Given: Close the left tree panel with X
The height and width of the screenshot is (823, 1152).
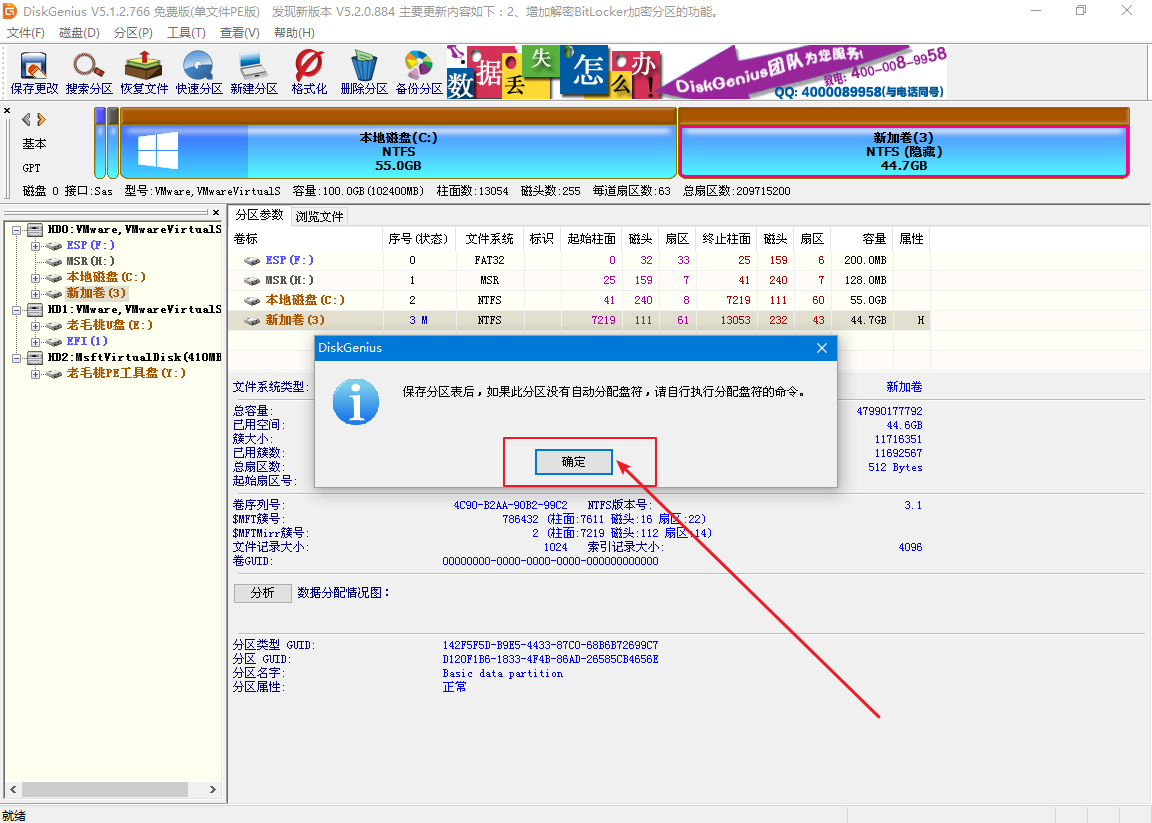Looking at the screenshot, I should (x=216, y=212).
